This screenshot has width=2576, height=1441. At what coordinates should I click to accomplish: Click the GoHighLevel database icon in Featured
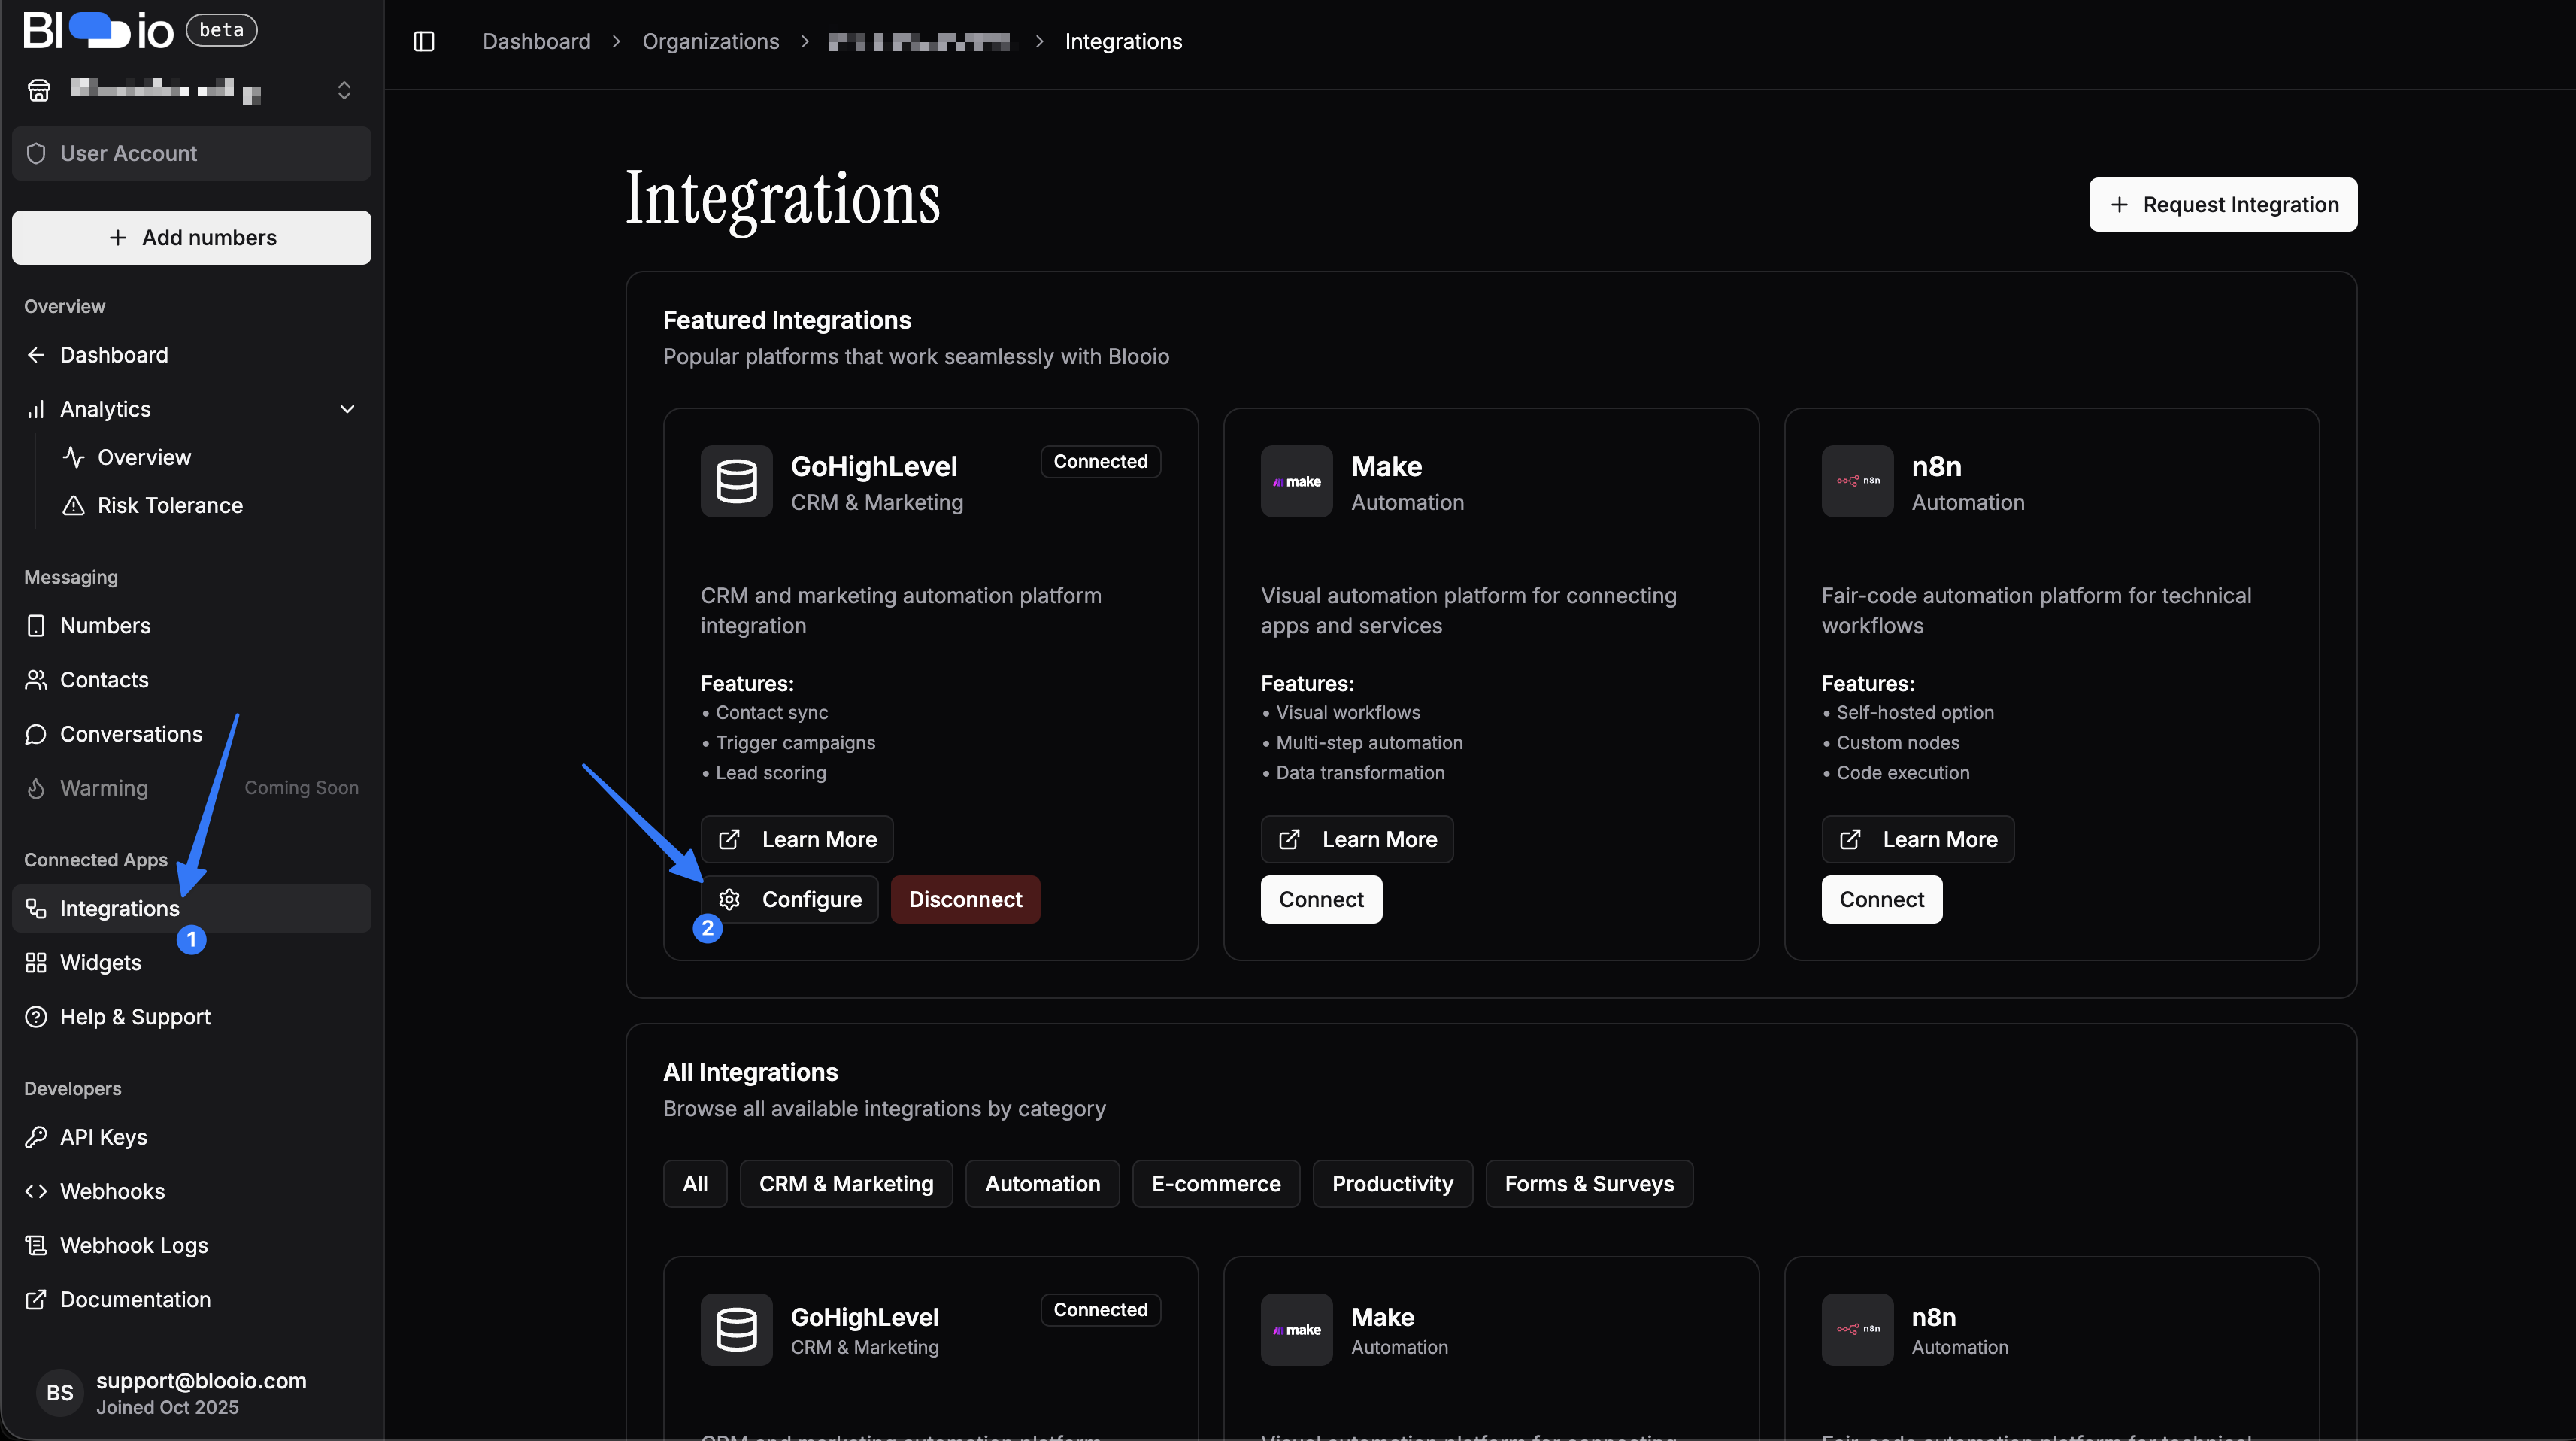point(736,481)
